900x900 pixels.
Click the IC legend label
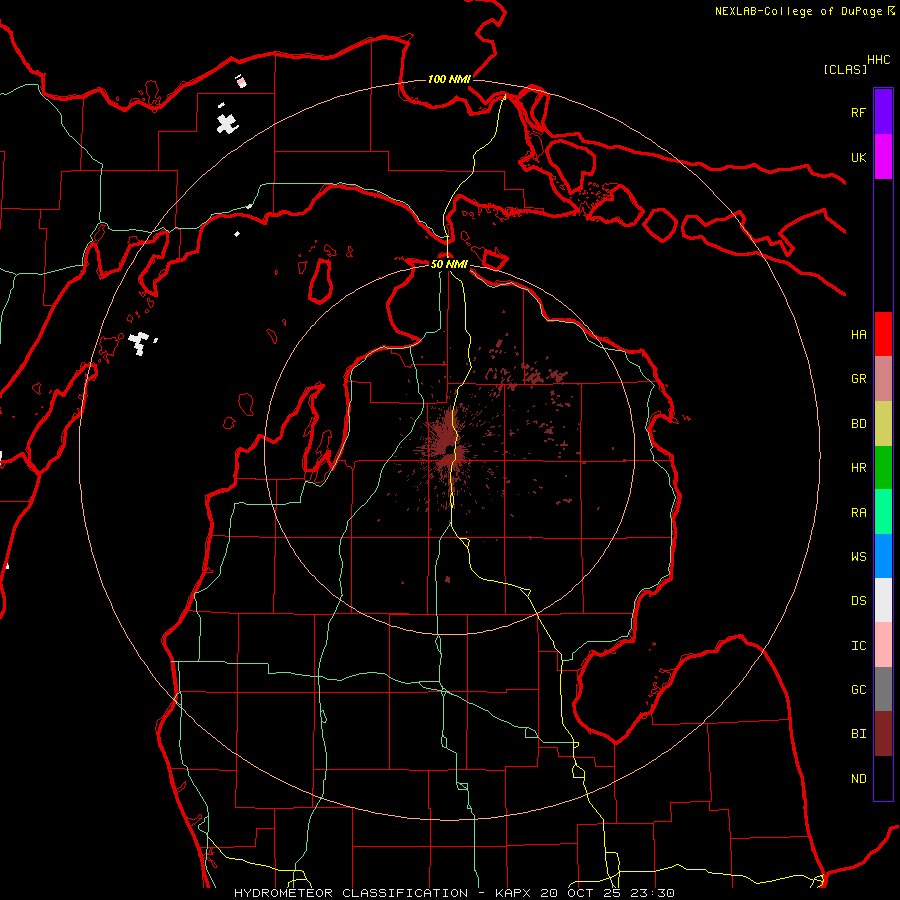click(x=858, y=646)
